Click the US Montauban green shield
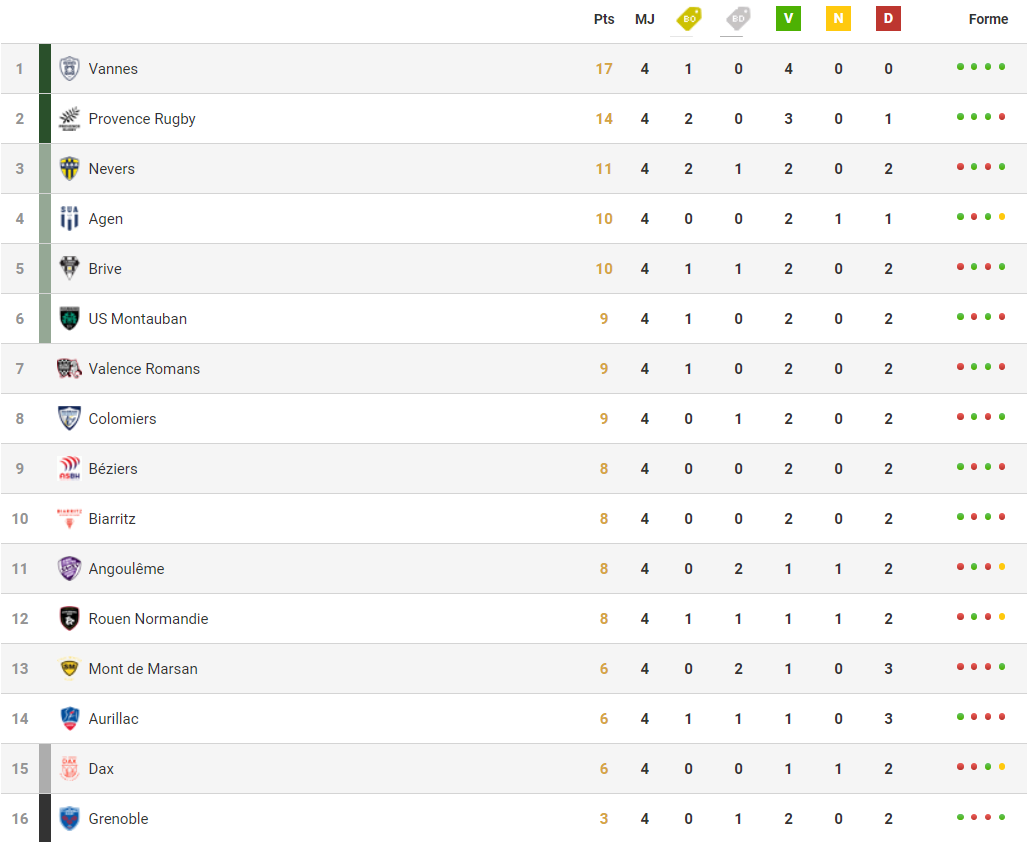 (x=69, y=319)
